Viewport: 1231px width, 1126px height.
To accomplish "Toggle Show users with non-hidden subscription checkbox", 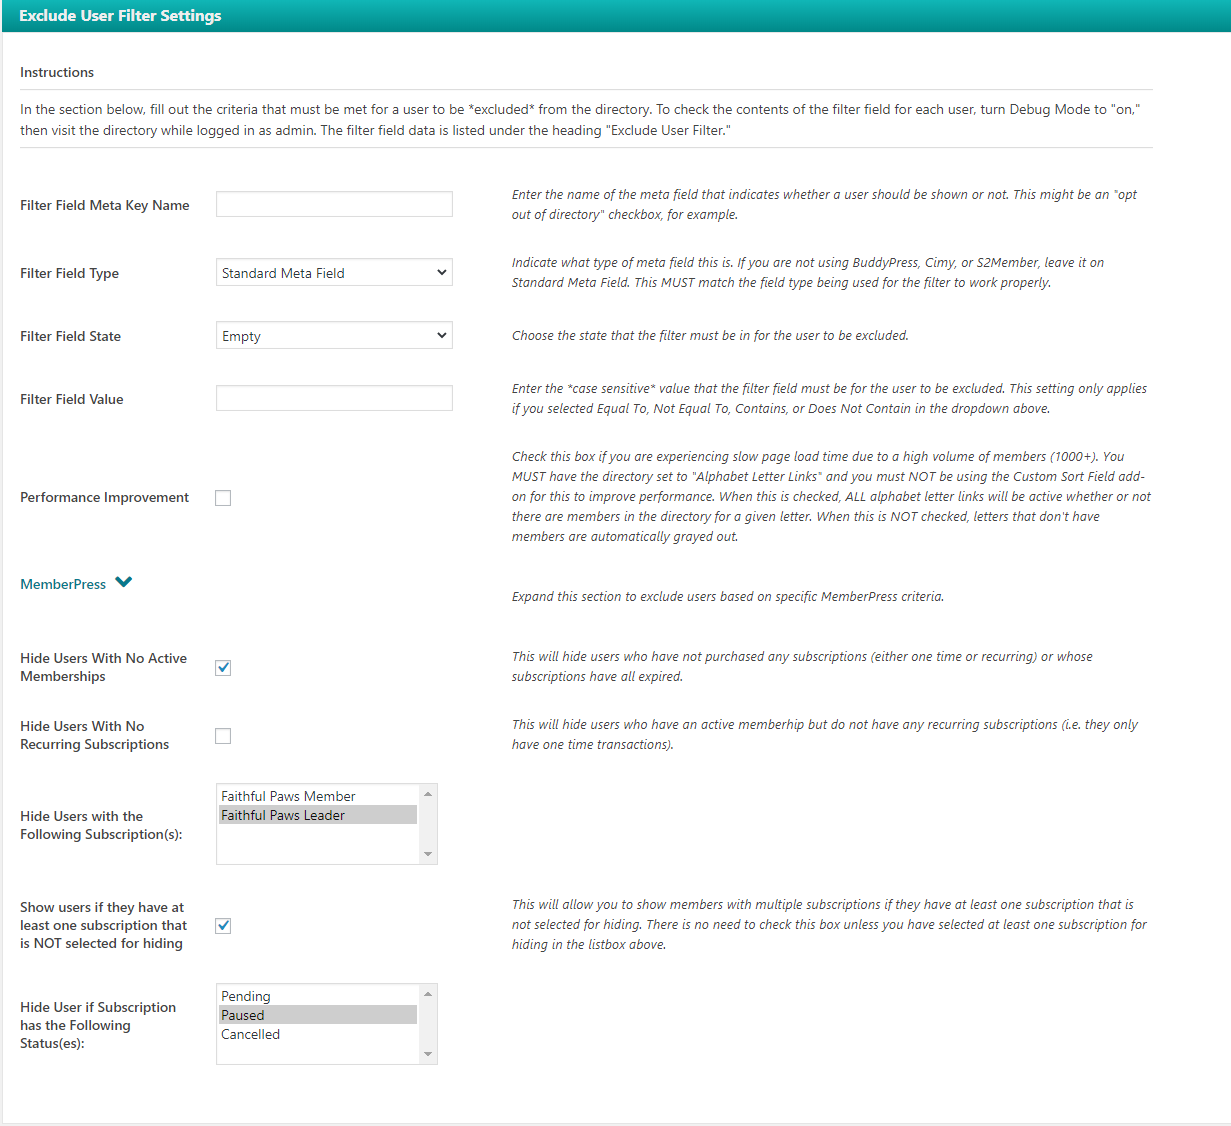I will coord(223,926).
